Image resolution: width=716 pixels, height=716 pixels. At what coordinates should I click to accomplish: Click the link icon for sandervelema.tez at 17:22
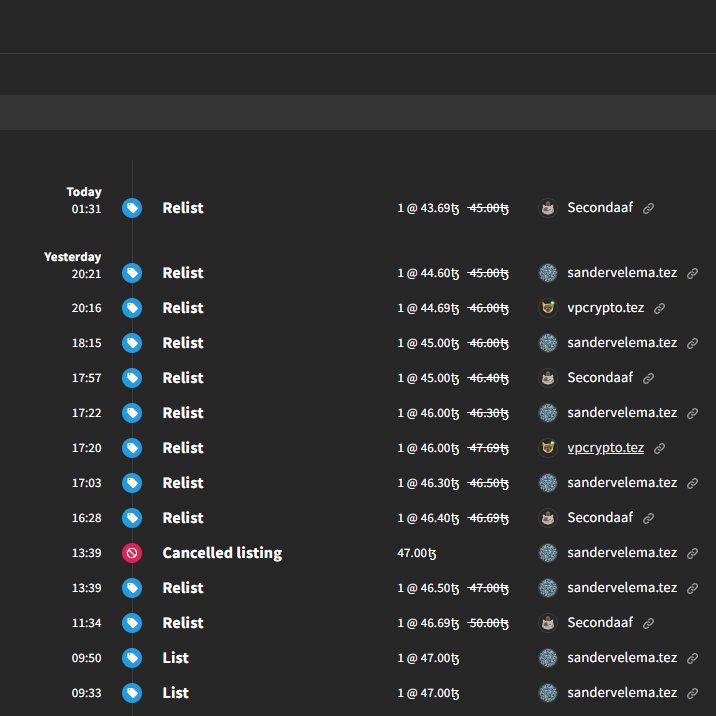[692, 414]
